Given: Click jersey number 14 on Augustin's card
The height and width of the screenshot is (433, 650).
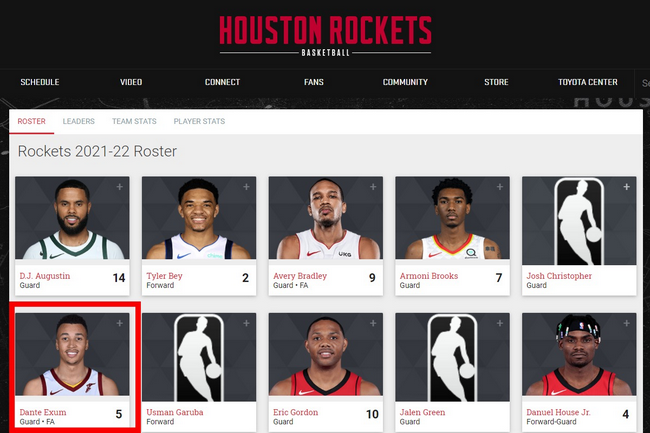Looking at the screenshot, I should [x=119, y=278].
